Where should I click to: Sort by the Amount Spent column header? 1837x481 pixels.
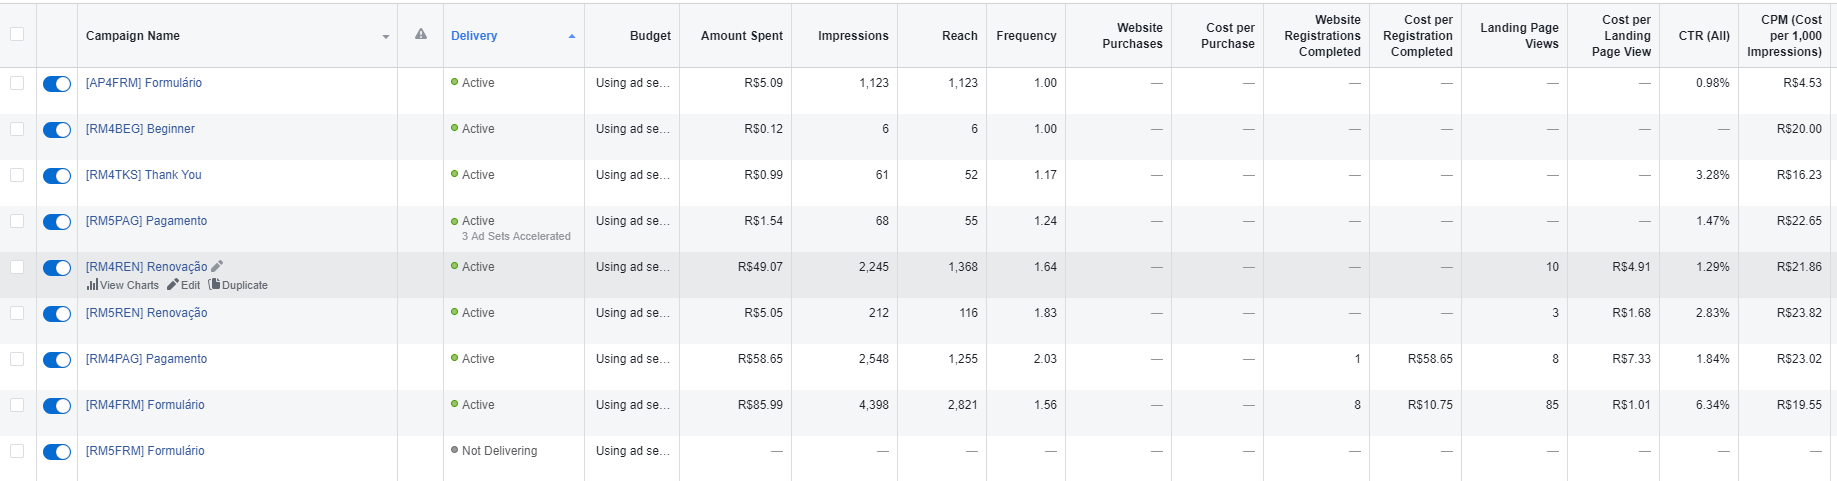[x=741, y=36]
